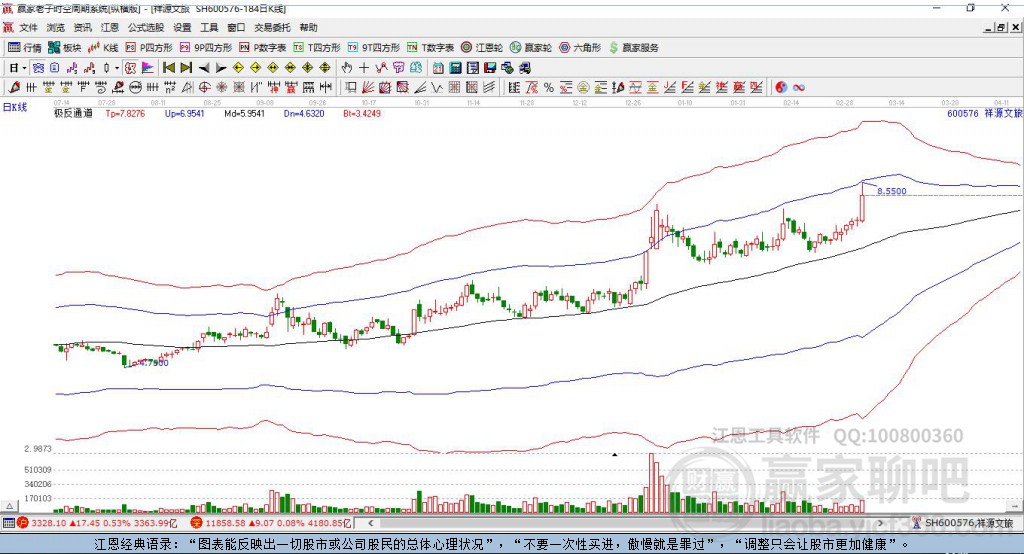Select the red pencil drawing tool
The height and width of the screenshot is (554, 1024).
pyautogui.click(x=14, y=87)
